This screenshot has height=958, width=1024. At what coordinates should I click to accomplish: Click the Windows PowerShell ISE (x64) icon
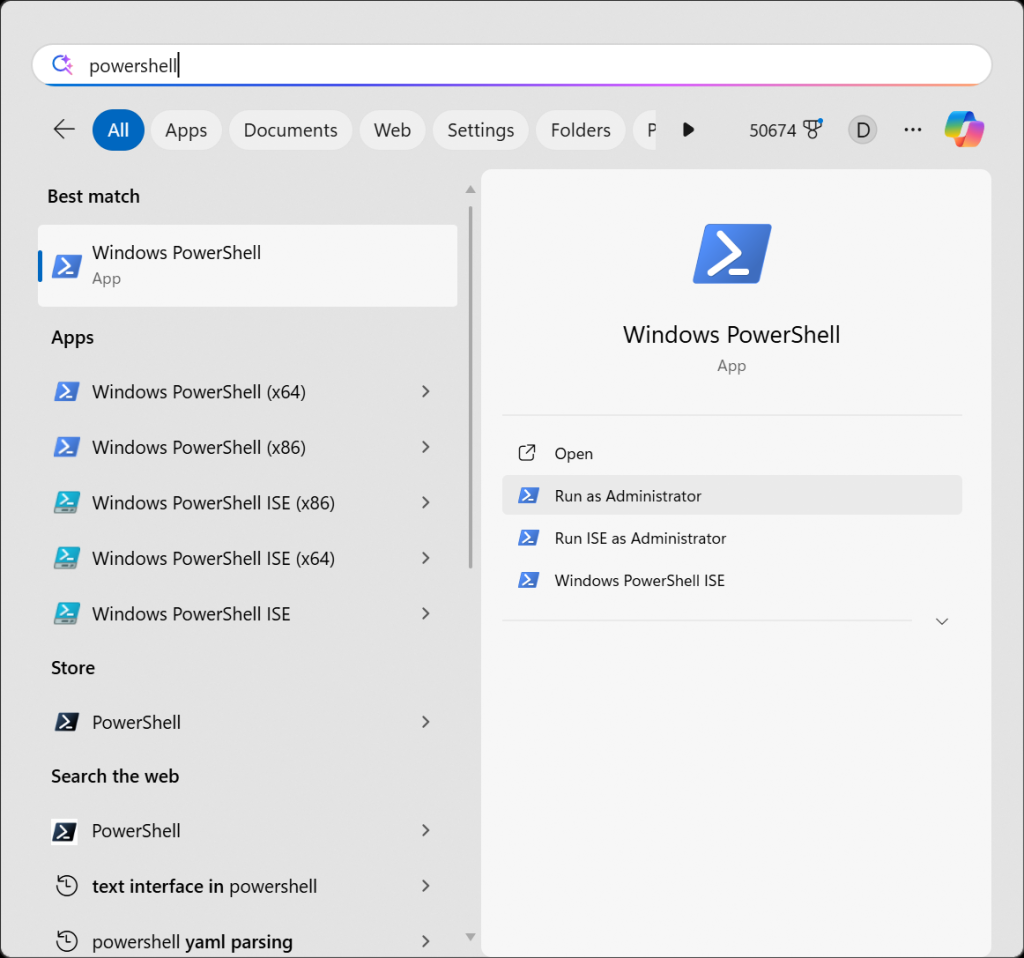click(67, 558)
